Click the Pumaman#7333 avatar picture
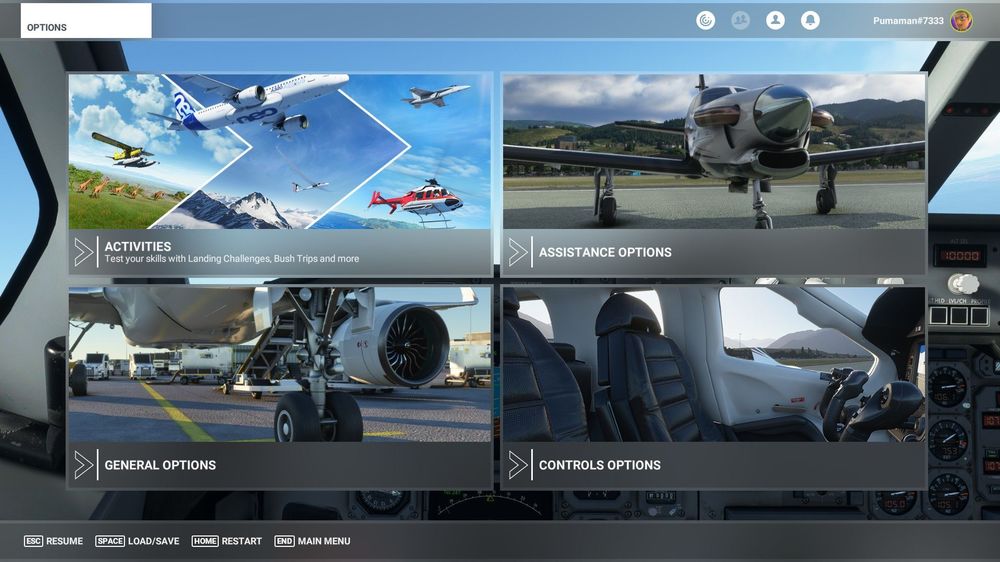This screenshot has height=562, width=1000. (961, 20)
